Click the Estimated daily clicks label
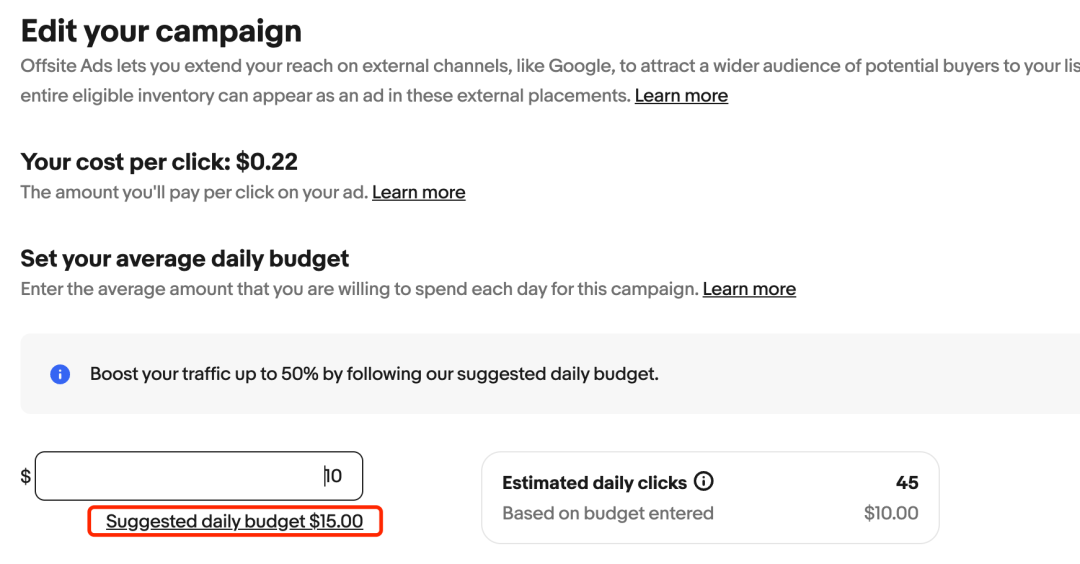Viewport: 1080px width, 564px height. point(594,483)
